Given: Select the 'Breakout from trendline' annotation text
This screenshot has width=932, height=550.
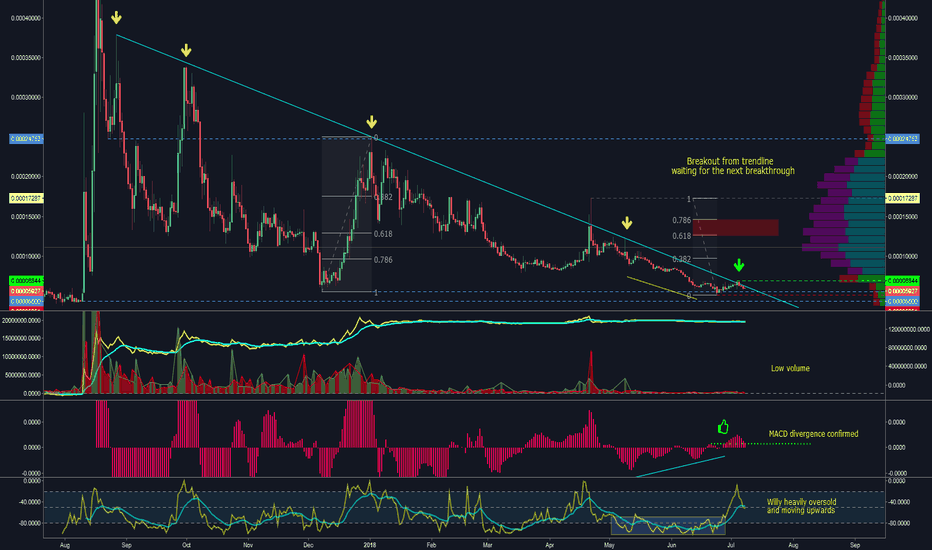Looking at the screenshot, I should [x=733, y=166].
